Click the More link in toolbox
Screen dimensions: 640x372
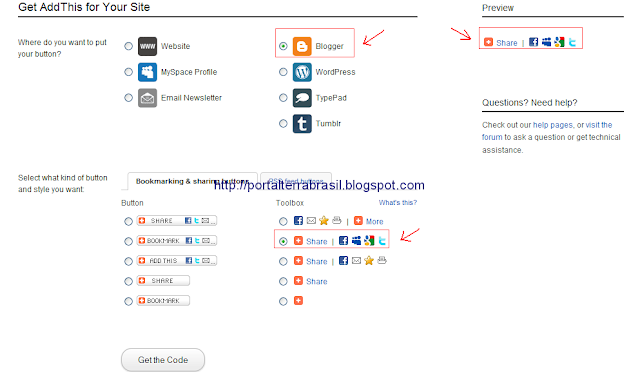374,221
